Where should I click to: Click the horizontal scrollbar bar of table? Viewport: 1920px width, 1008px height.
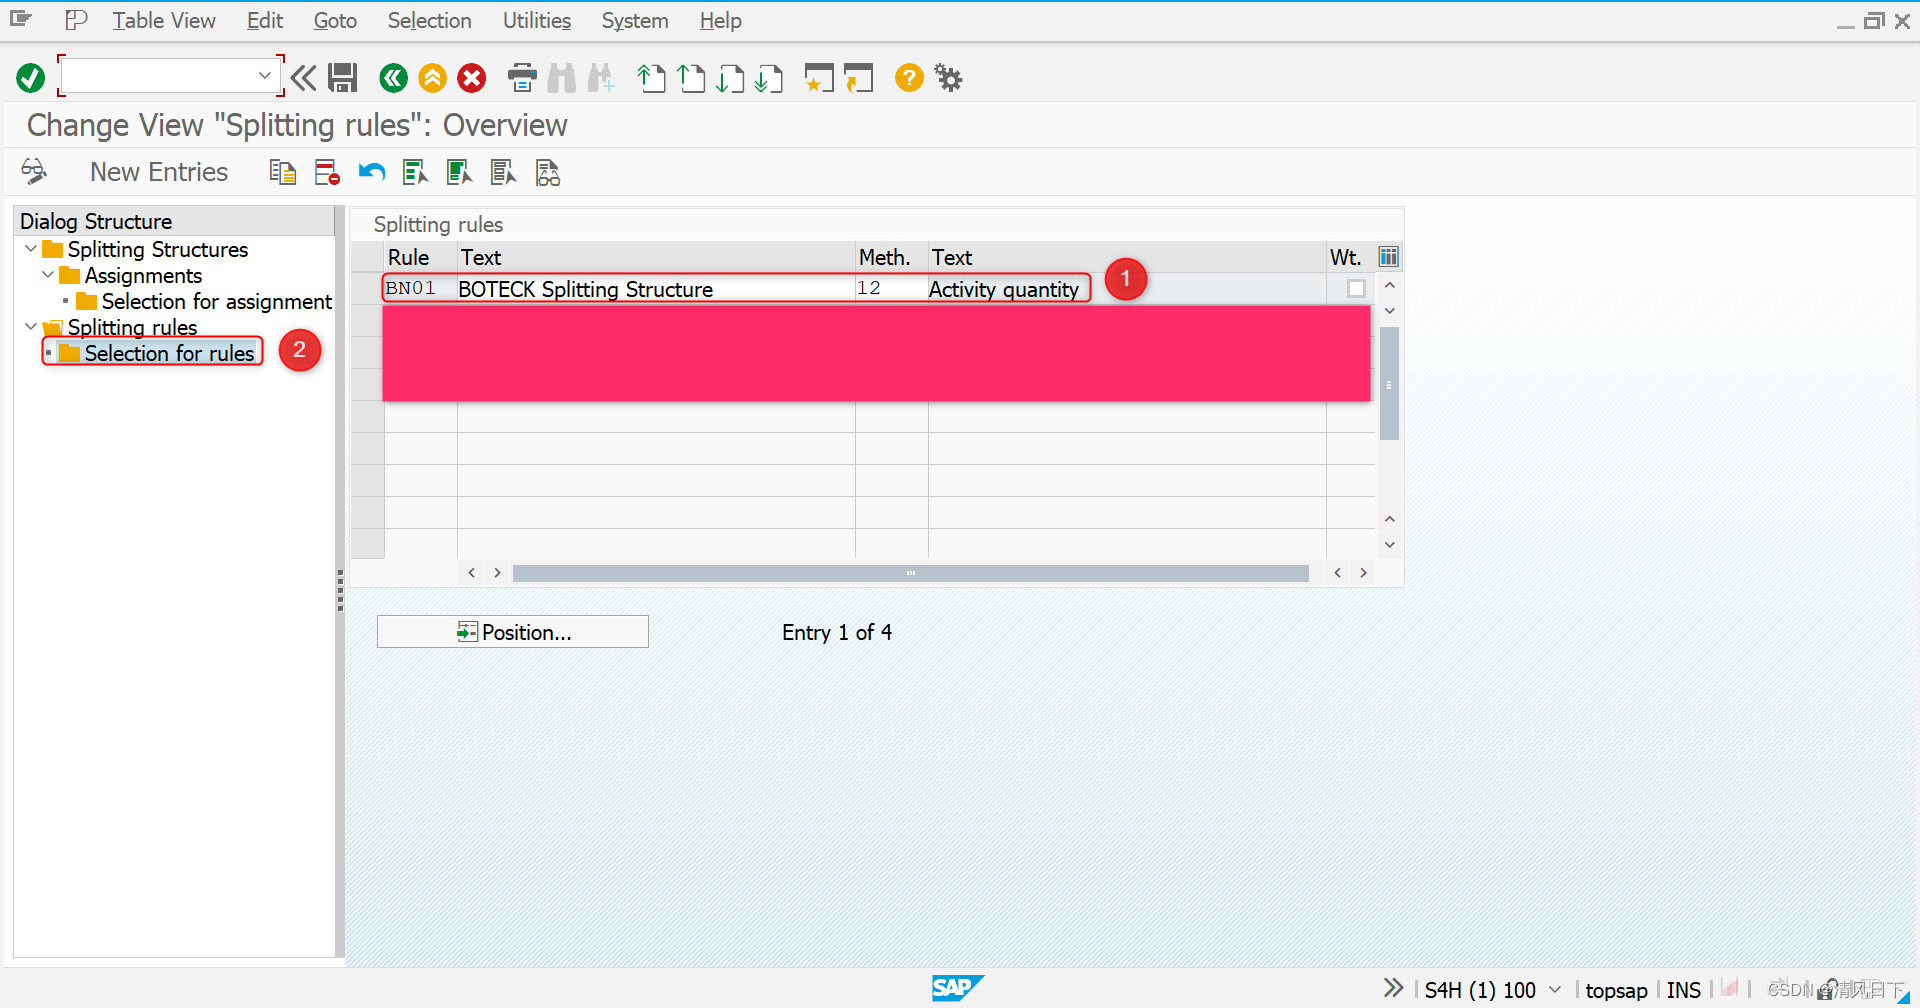tap(910, 573)
